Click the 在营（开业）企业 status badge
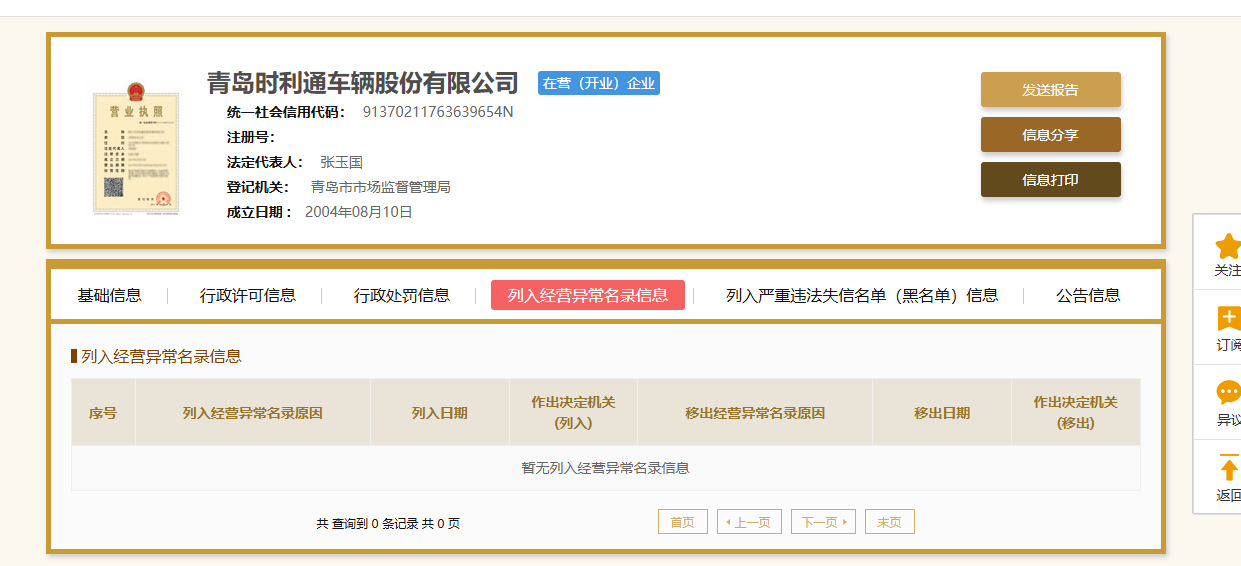This screenshot has width=1241, height=566. [599, 83]
